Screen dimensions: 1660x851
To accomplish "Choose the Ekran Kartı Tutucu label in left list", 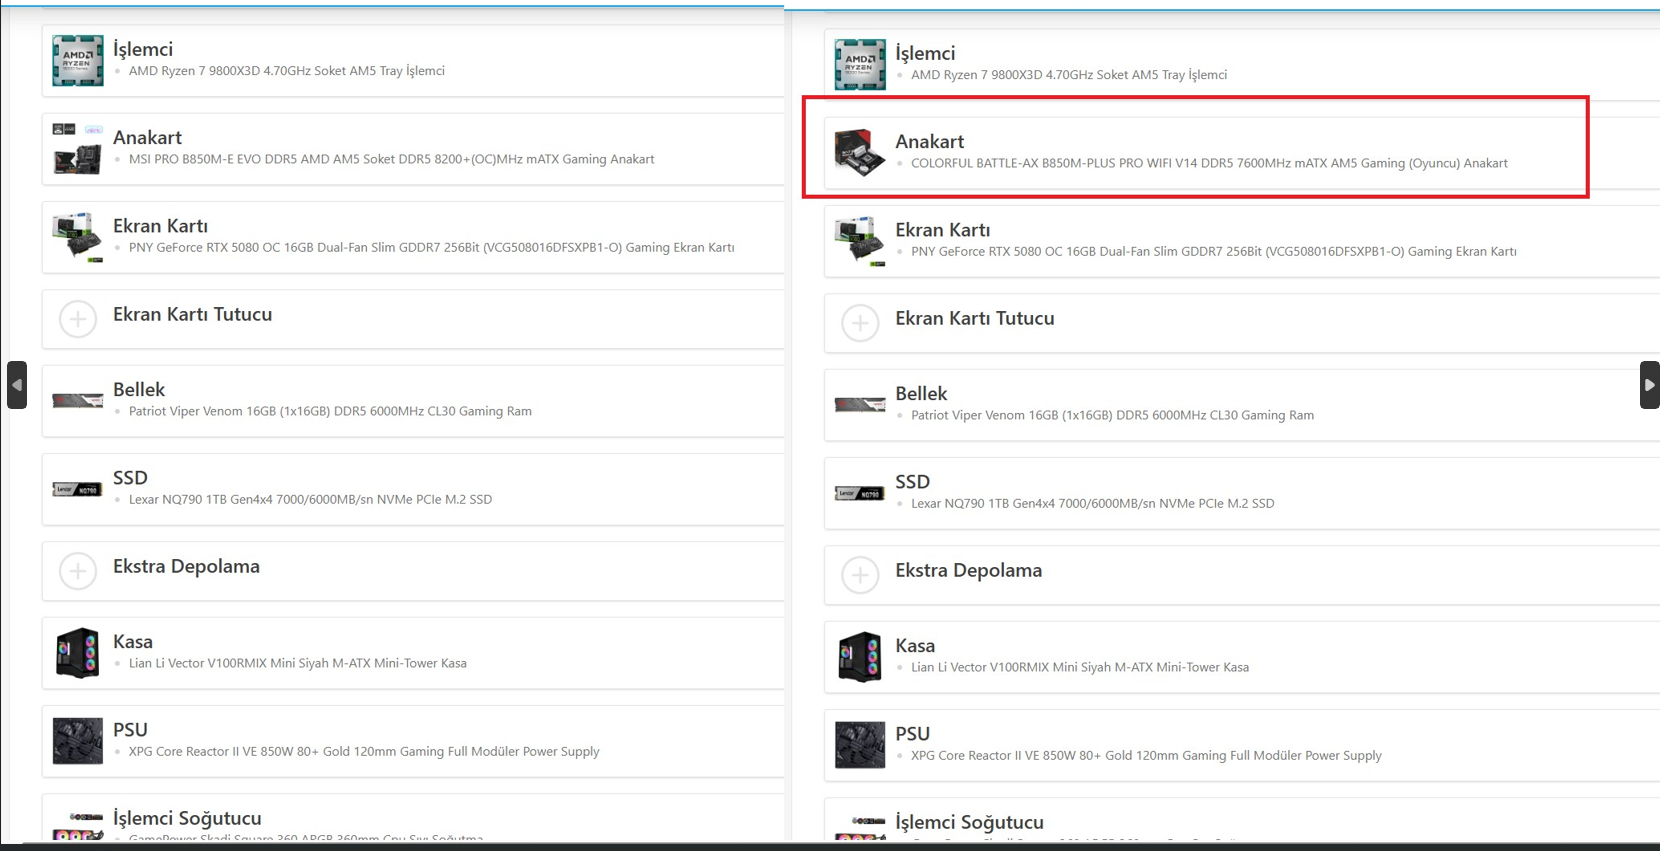I will (192, 314).
